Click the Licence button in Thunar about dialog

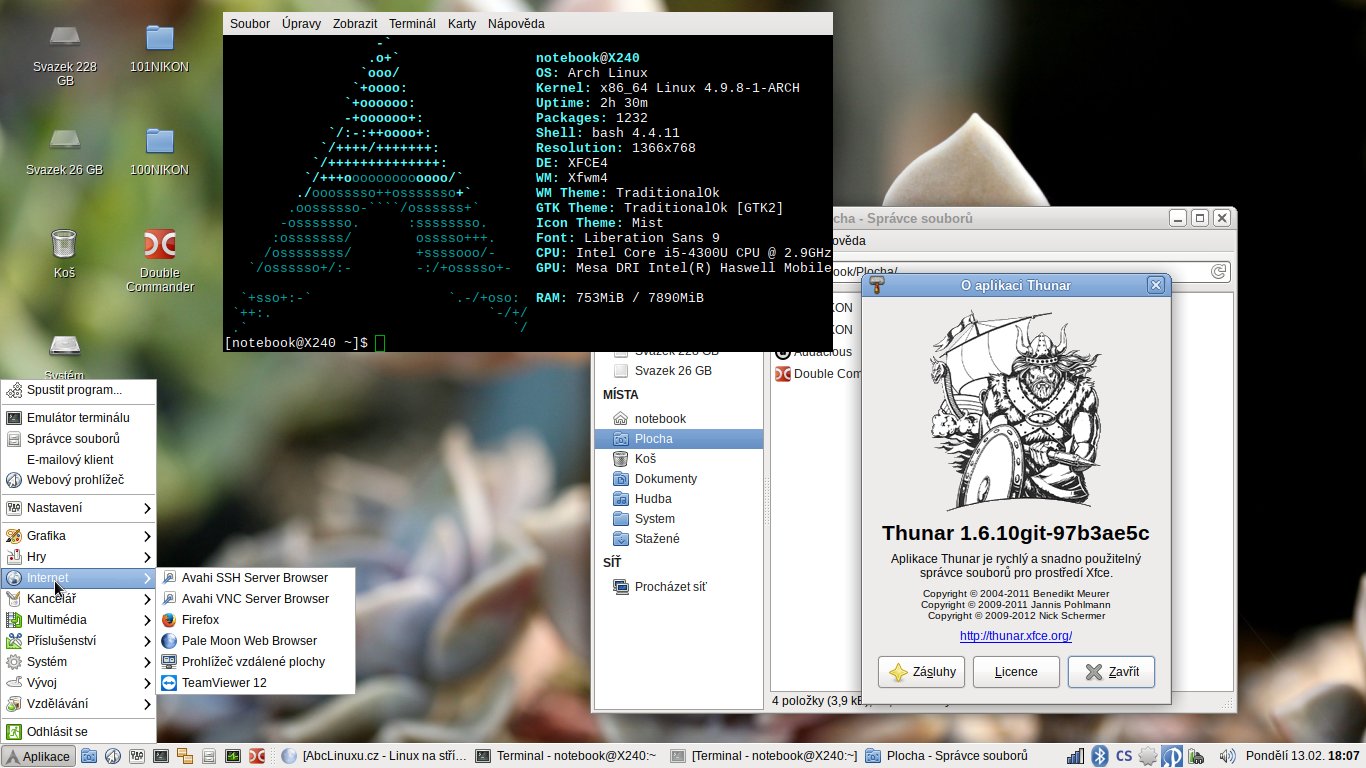pyautogui.click(x=1016, y=672)
